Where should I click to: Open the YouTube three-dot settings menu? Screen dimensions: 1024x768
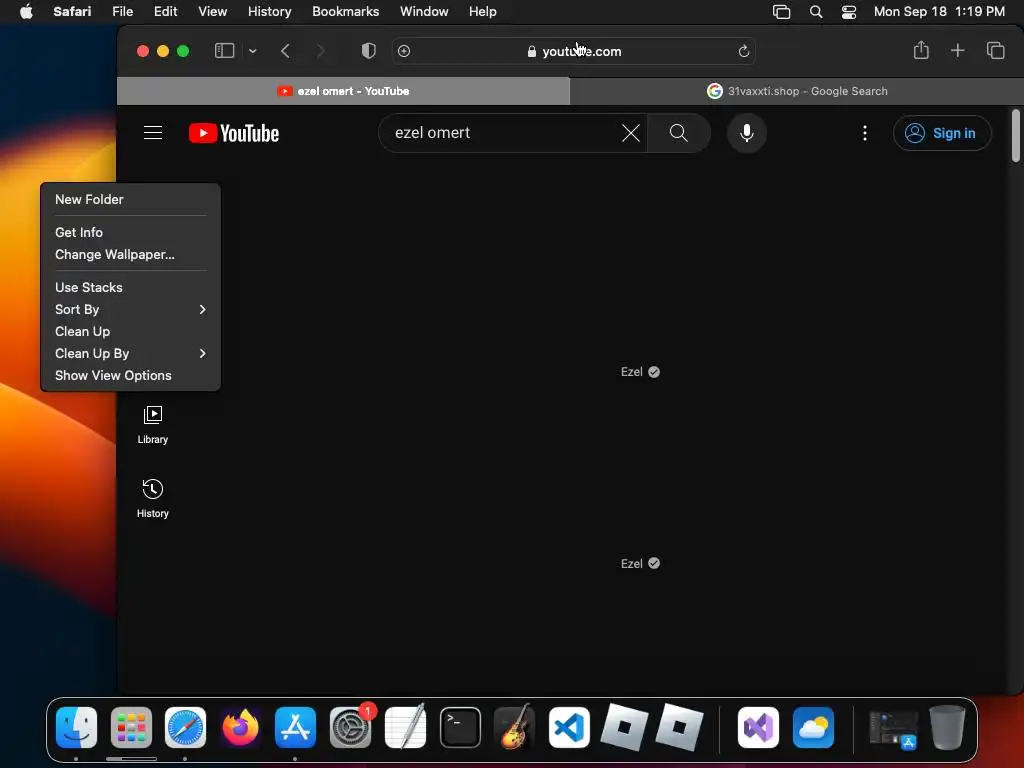865,133
